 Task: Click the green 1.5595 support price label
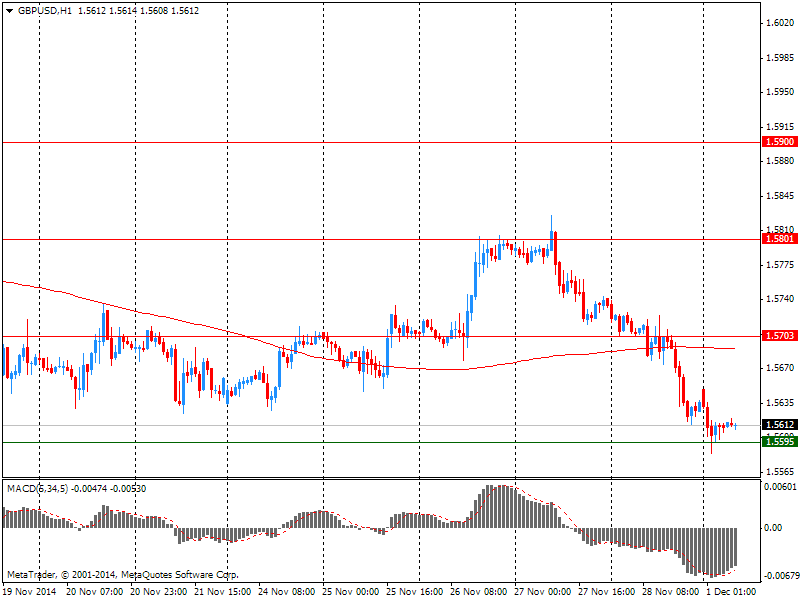[x=779, y=441]
